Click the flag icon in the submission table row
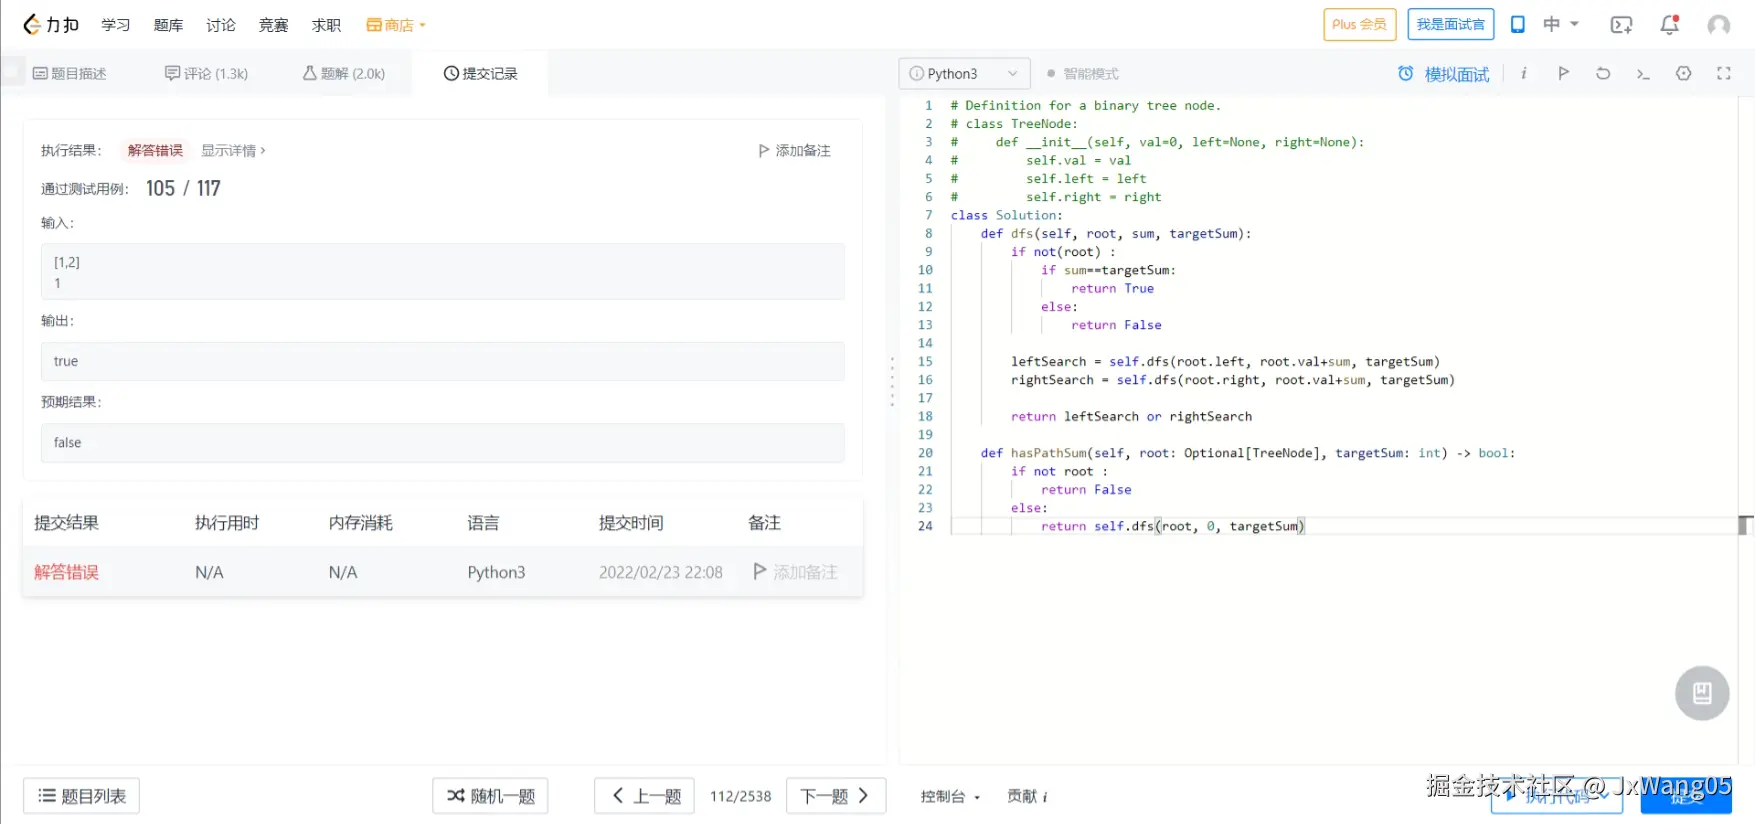 pyautogui.click(x=760, y=571)
